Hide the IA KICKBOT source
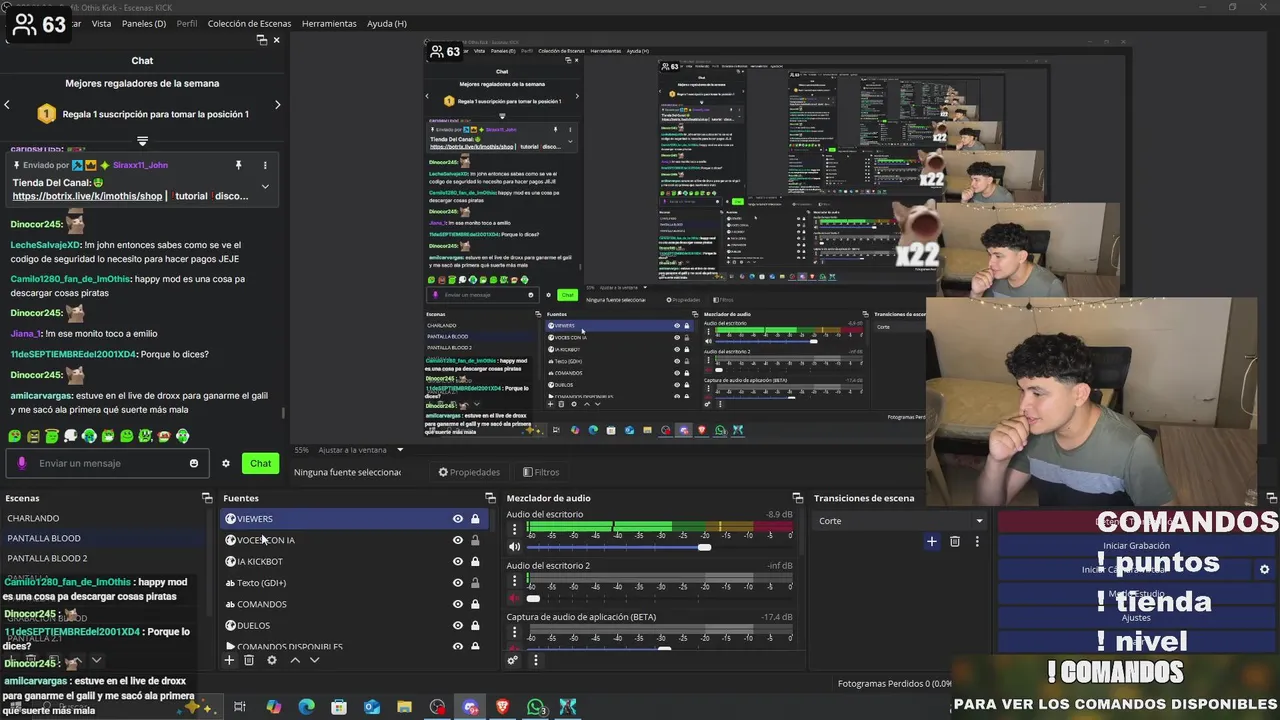The image size is (1280, 720). (x=458, y=562)
